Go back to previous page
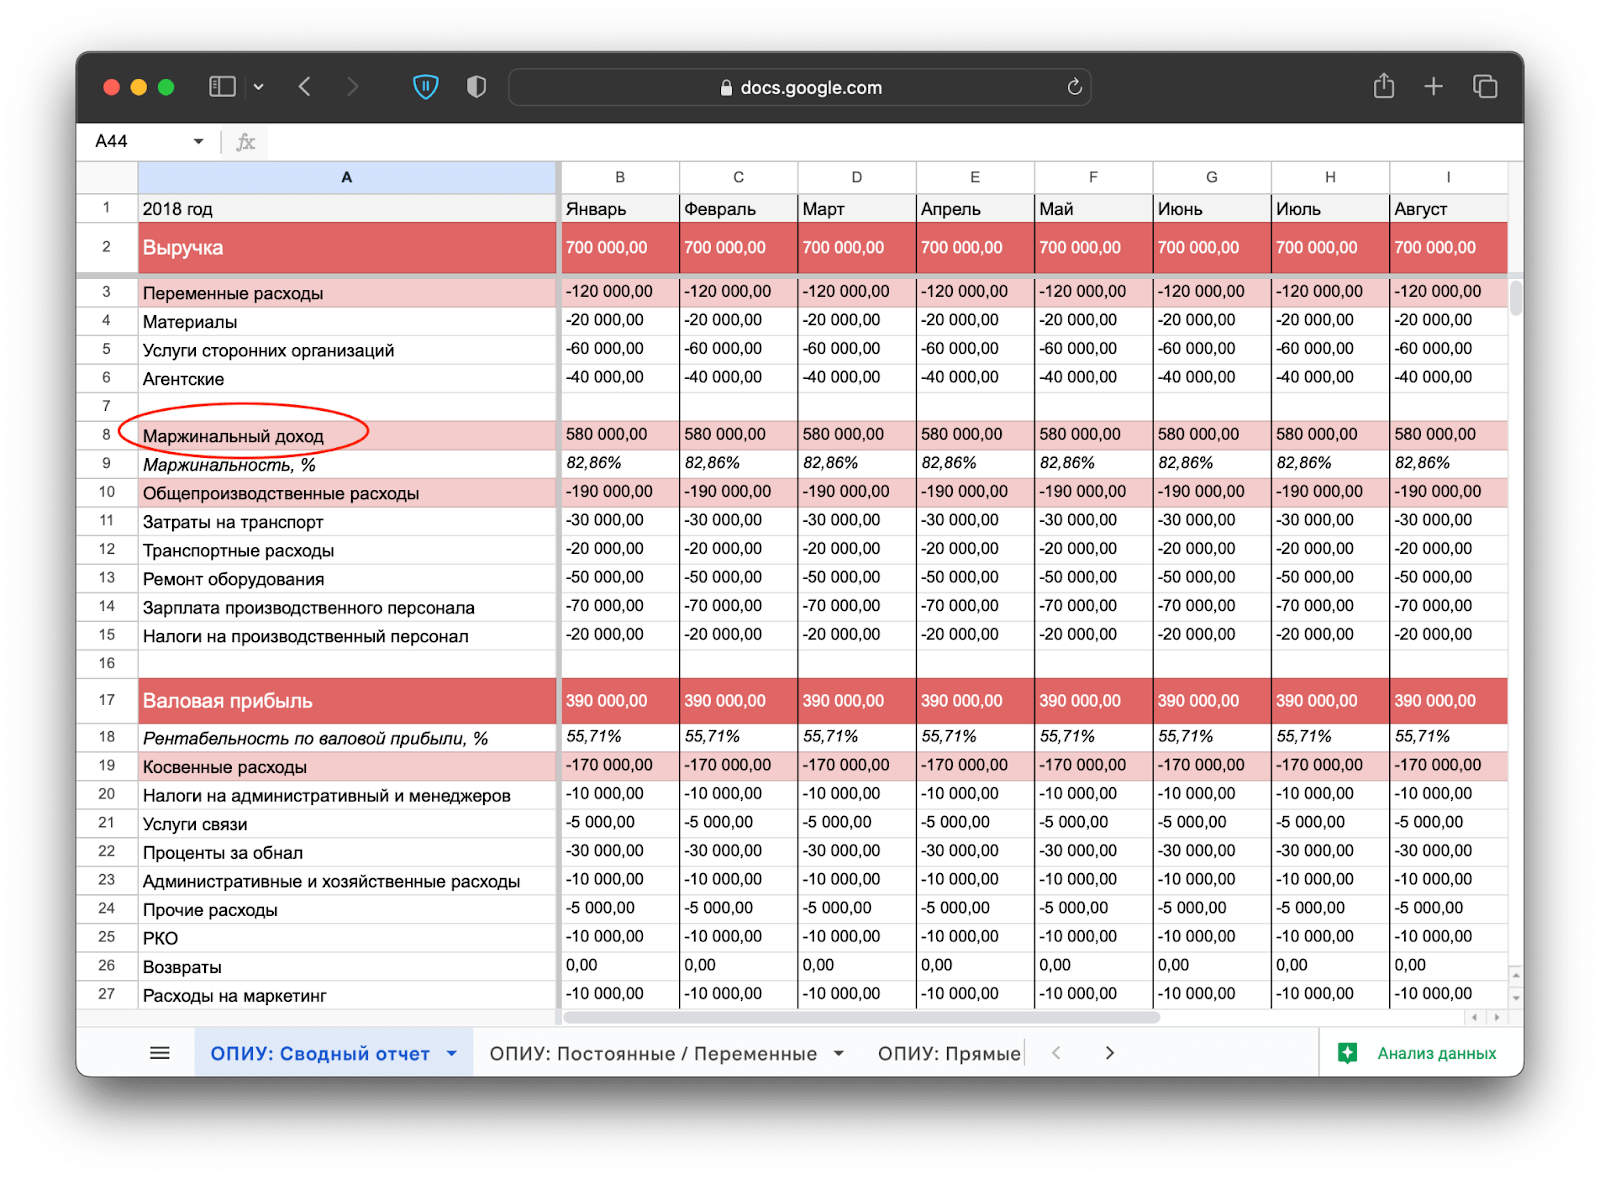Viewport: 1600px width, 1177px height. pos(305,87)
